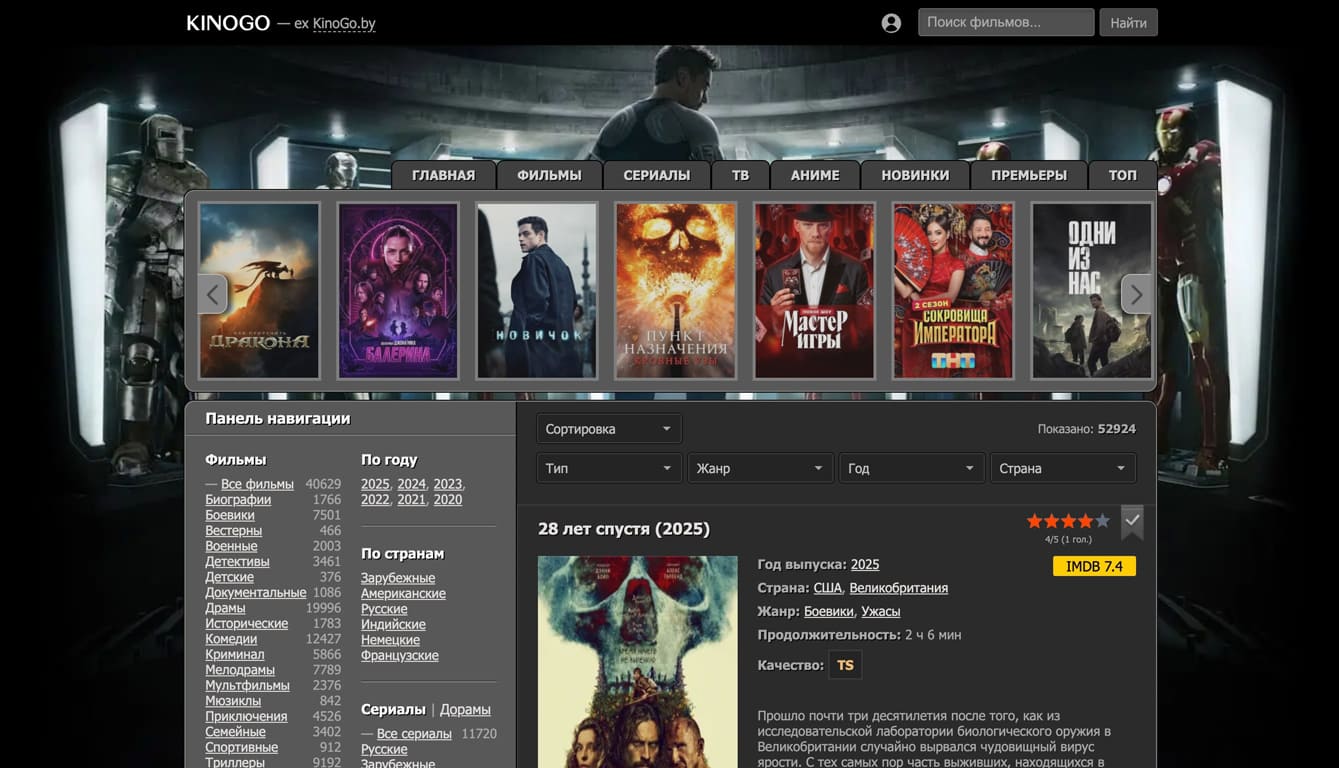The height and width of the screenshot is (768, 1339).
Task: Toggle the bookmark checkmark for 28 лет спустя
Action: click(1132, 521)
